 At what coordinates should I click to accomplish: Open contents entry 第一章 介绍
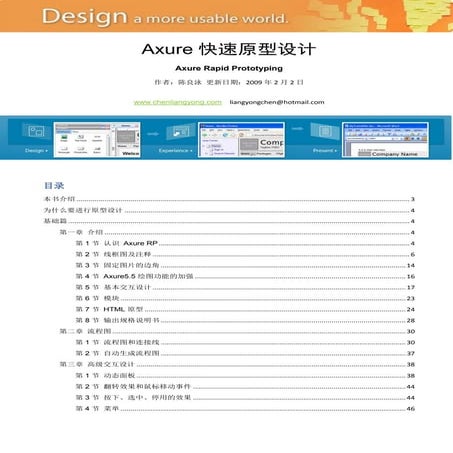(x=237, y=232)
